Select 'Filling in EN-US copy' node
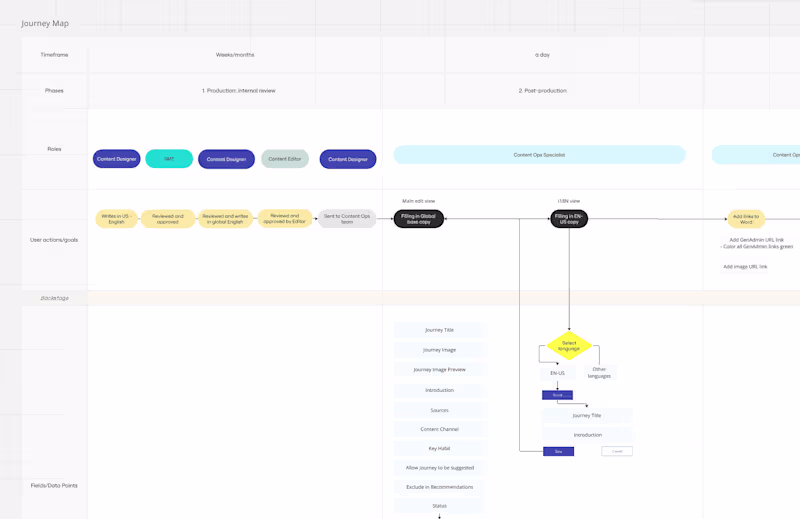800x519 pixels. pos(569,219)
